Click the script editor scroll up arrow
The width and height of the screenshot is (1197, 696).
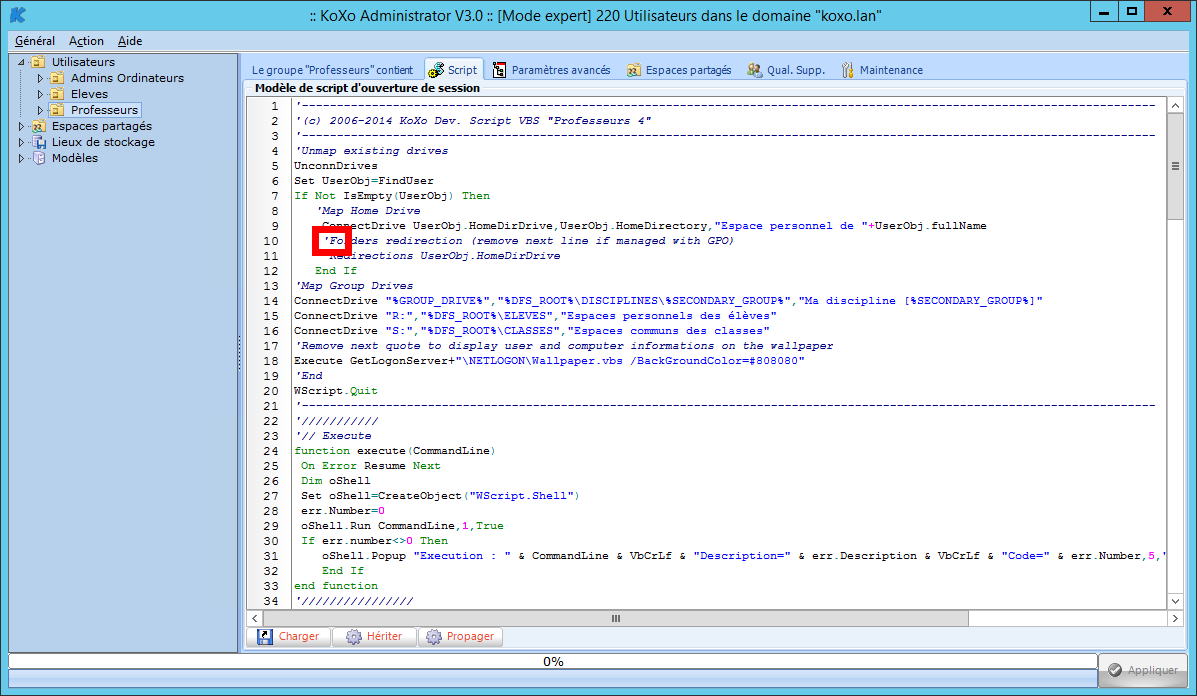[x=1175, y=105]
